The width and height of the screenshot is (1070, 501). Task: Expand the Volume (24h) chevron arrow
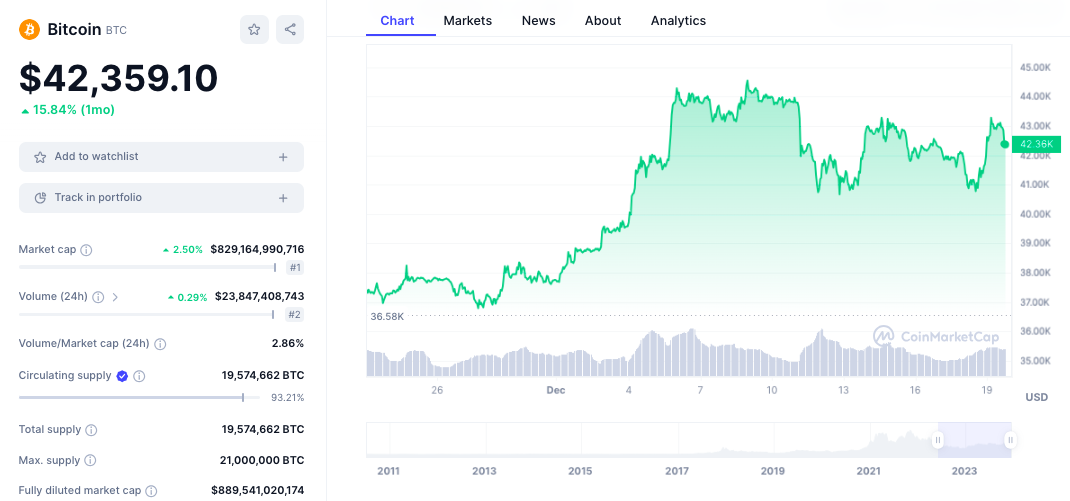[x=115, y=297]
